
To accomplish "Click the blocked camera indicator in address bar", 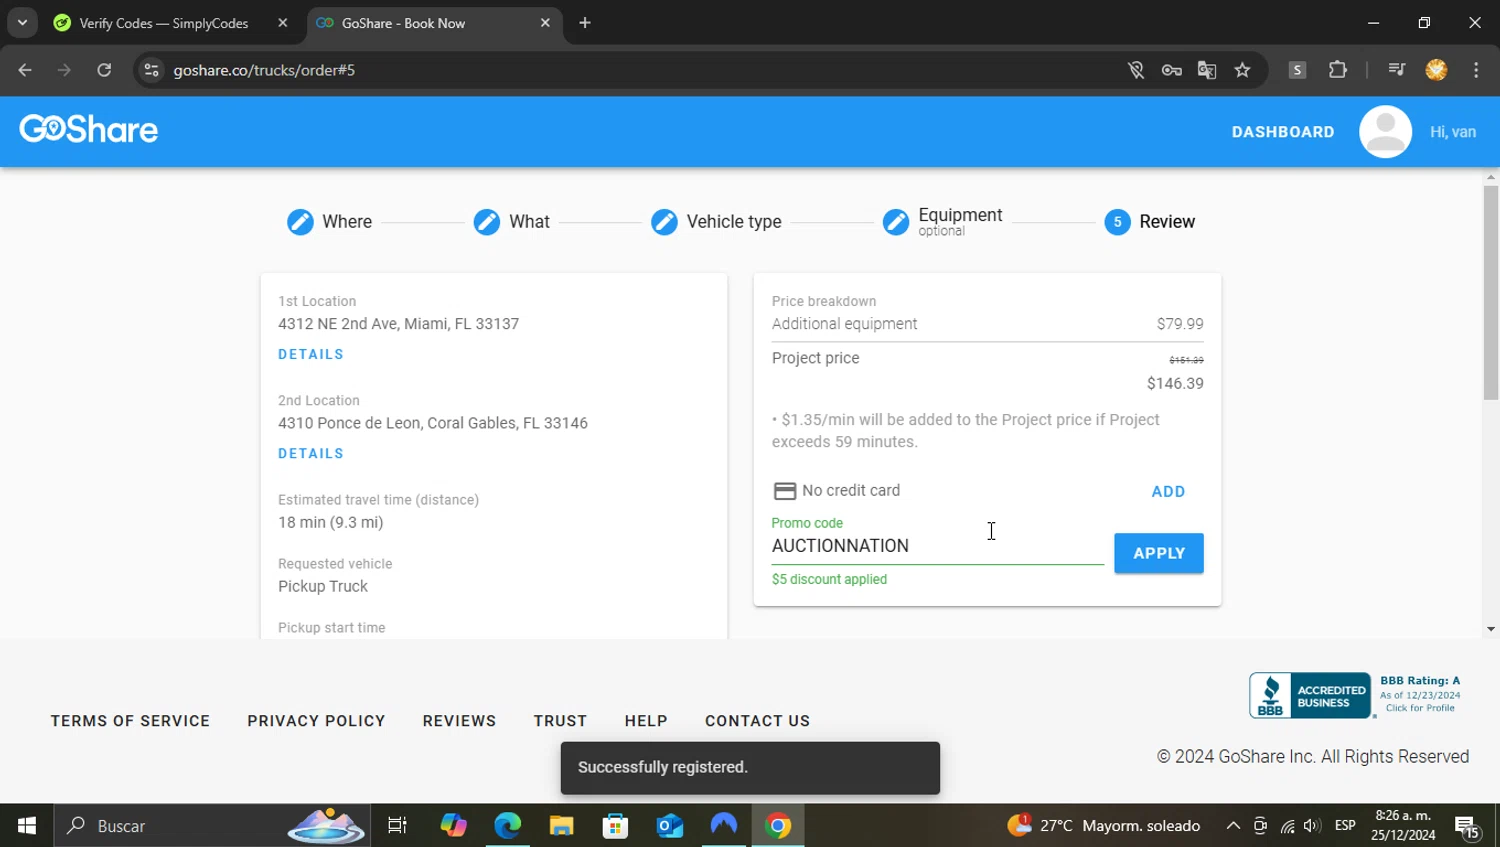I will click(1135, 70).
